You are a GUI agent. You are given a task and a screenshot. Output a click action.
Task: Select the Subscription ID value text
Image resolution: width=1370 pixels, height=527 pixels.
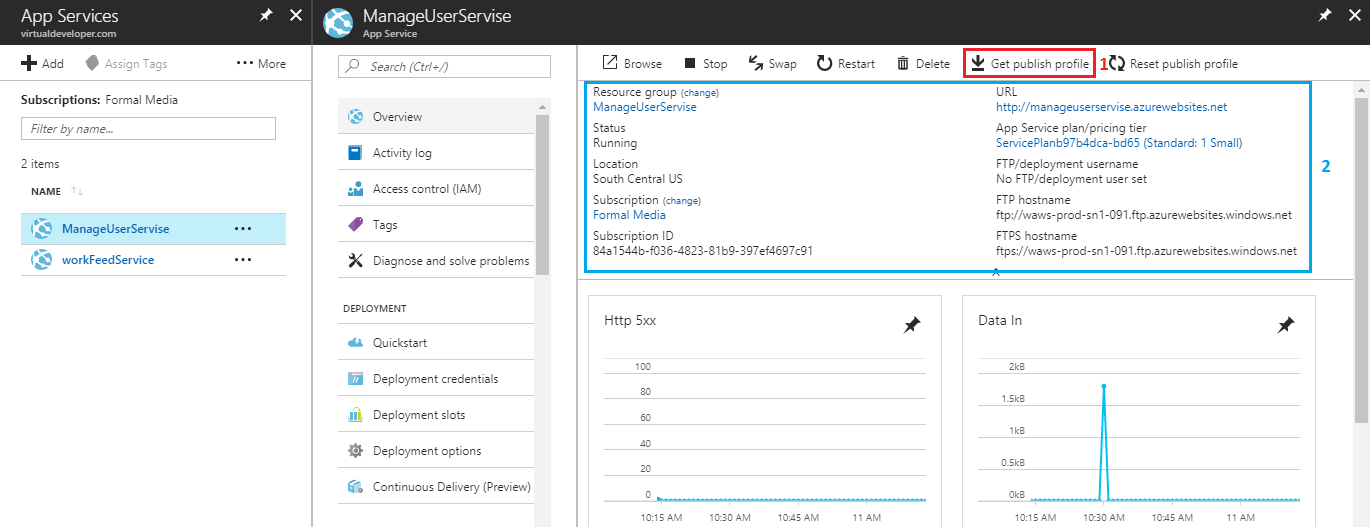(703, 251)
